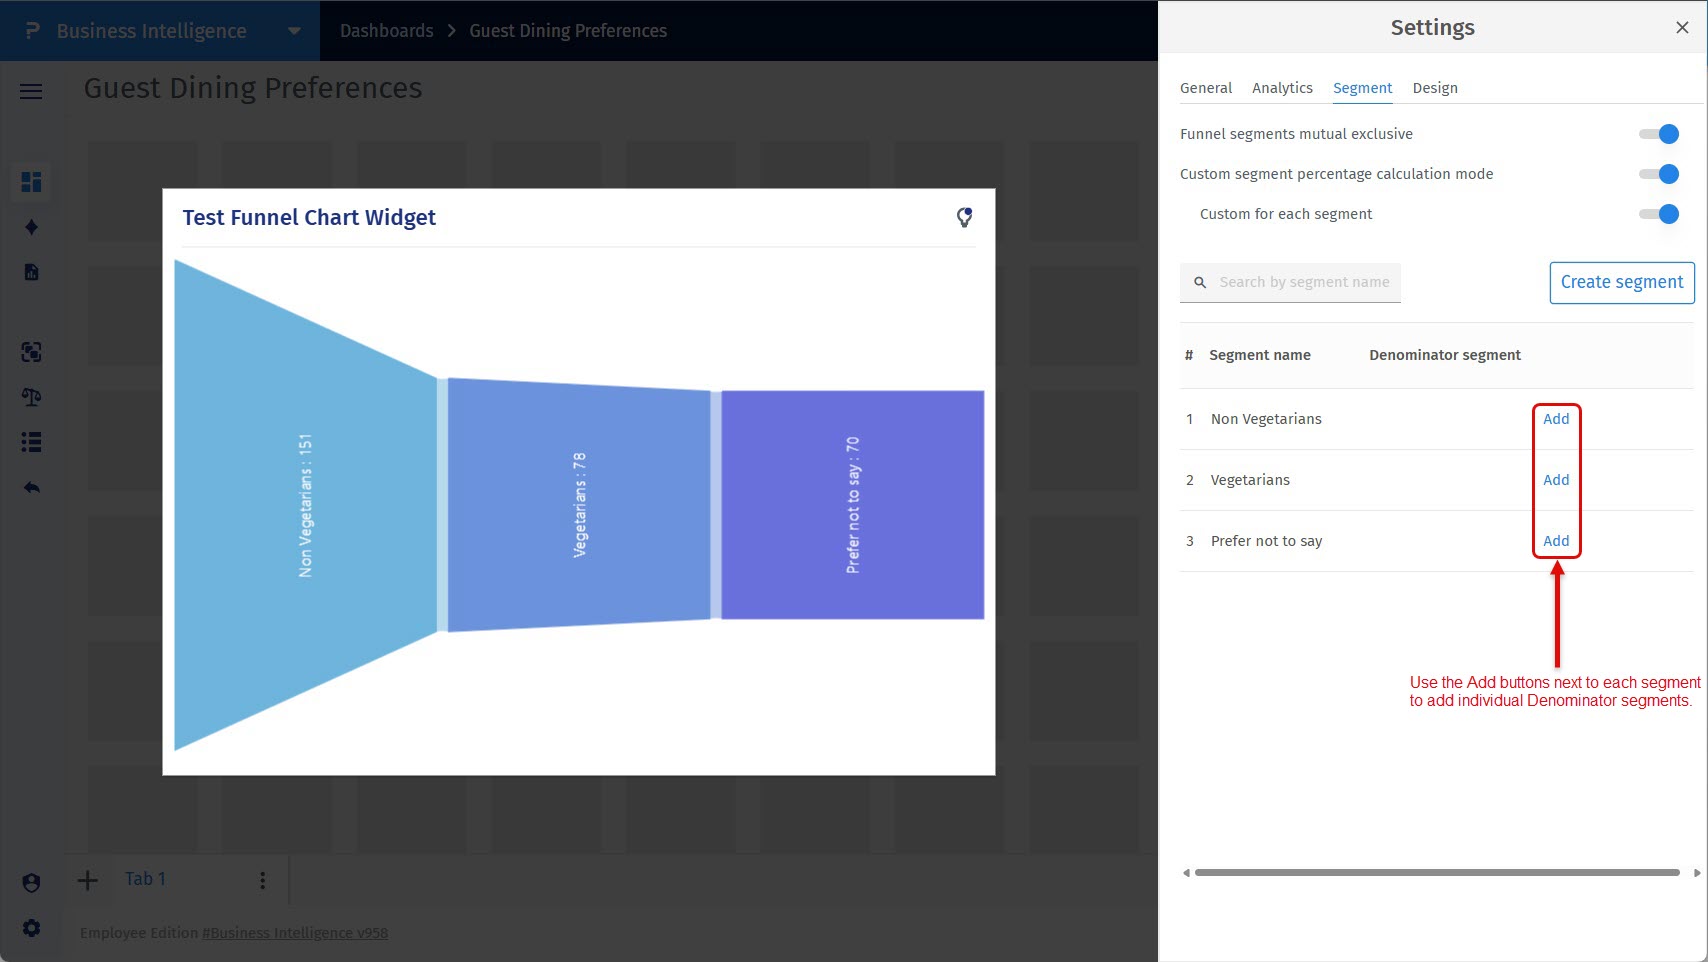Switch to the Design settings tab

click(1435, 88)
